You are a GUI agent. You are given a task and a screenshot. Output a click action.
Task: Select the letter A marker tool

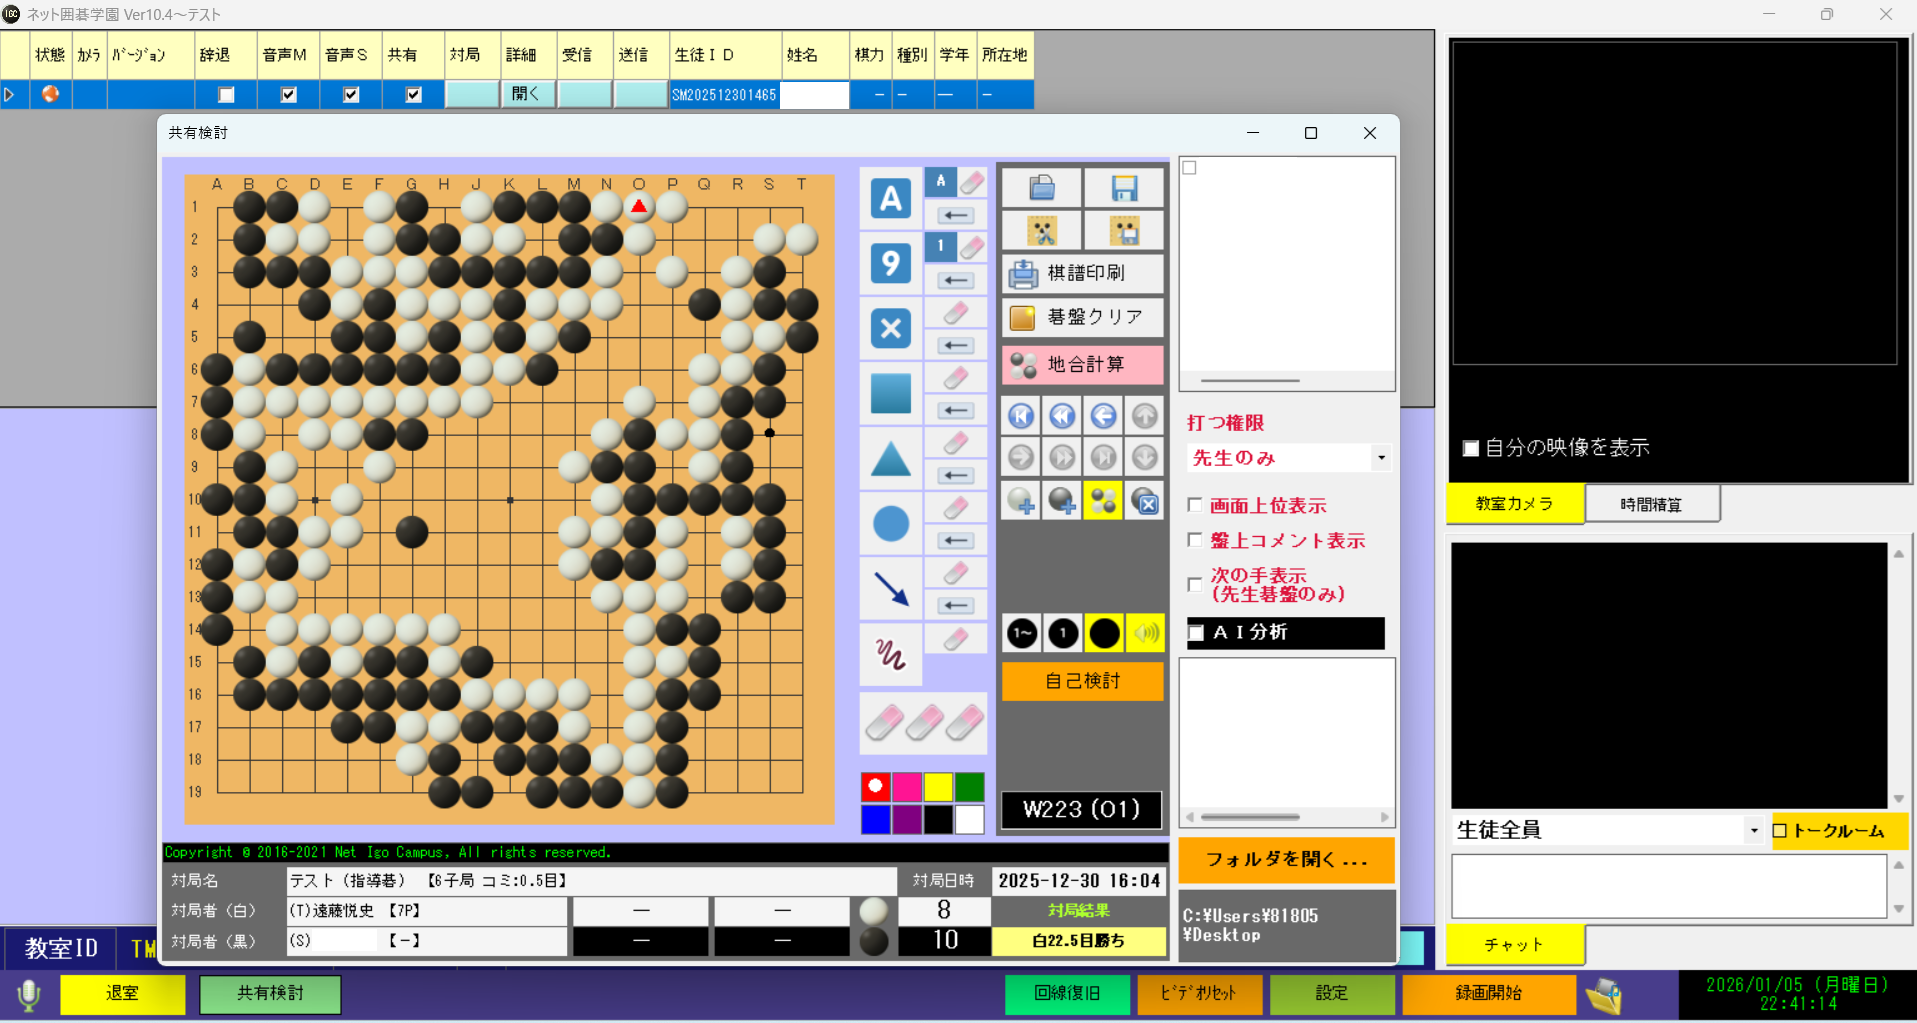click(890, 198)
